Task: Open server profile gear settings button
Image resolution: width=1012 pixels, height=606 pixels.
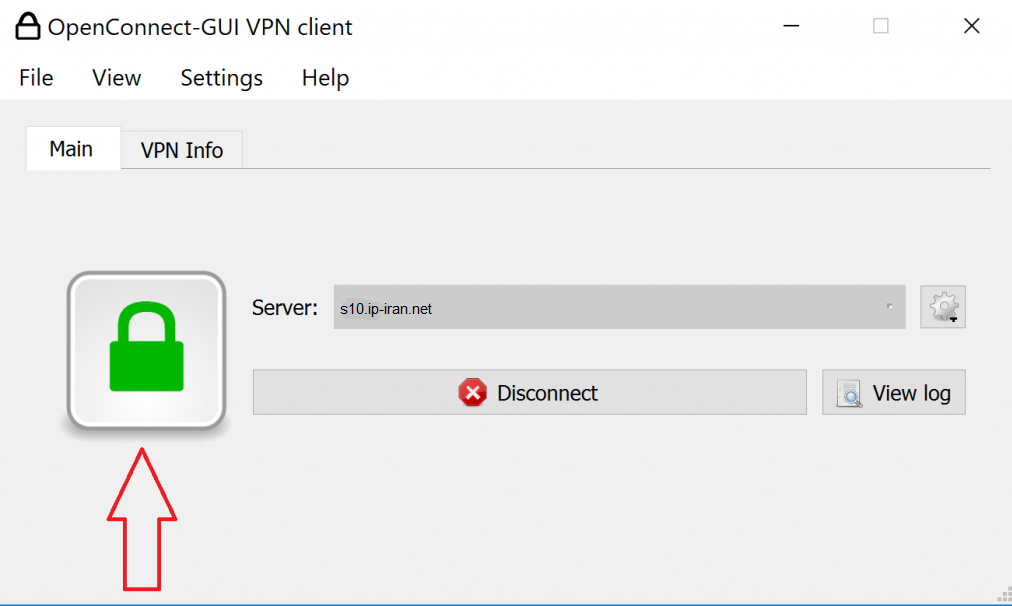Action: click(943, 308)
